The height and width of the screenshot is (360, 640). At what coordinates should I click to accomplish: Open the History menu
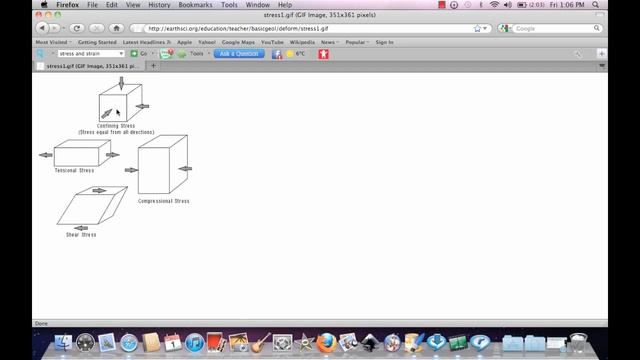pyautogui.click(x=159, y=5)
